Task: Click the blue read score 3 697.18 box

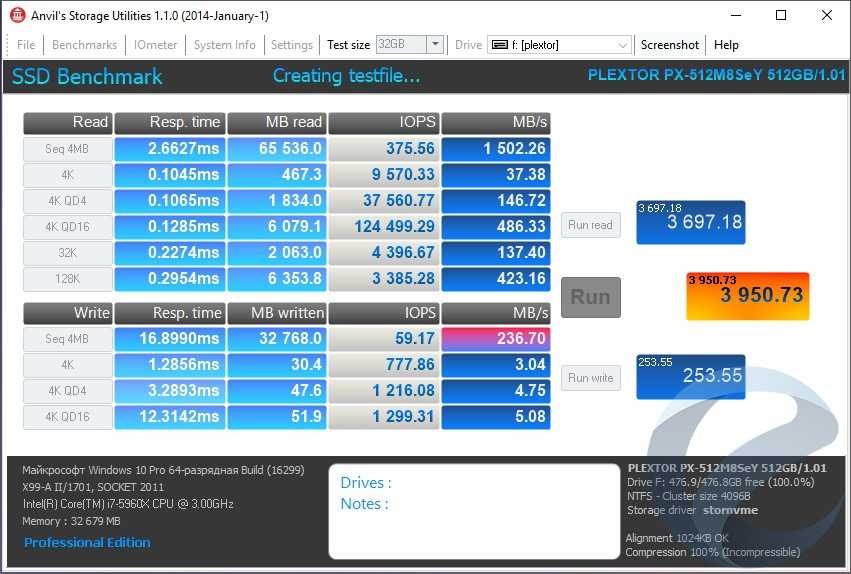Action: 690,222
